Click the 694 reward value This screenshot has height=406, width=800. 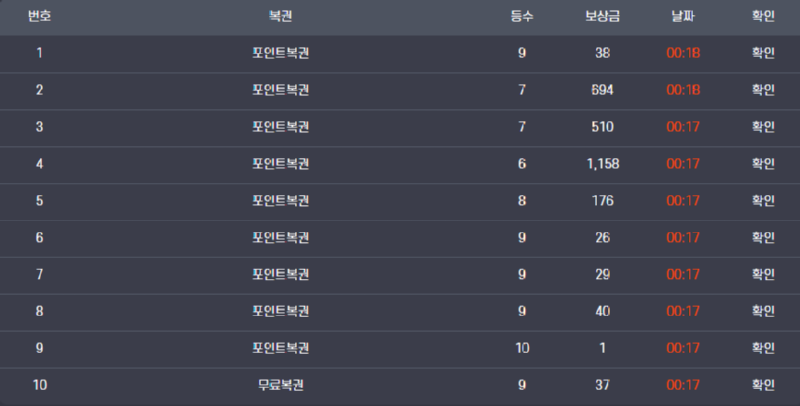pyautogui.click(x=602, y=90)
